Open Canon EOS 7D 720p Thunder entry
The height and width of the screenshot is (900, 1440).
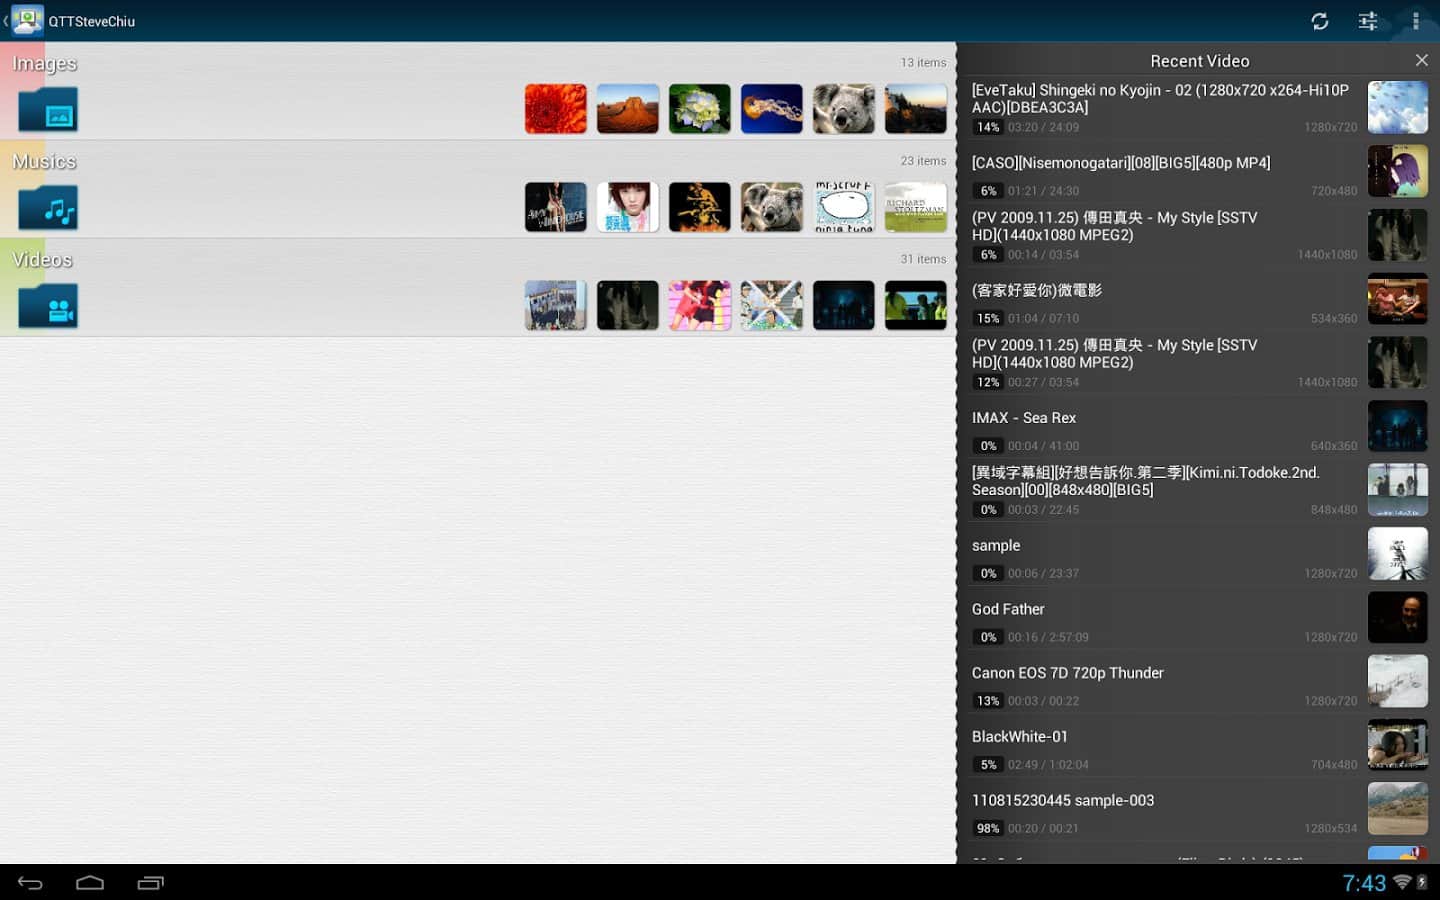coord(1160,685)
